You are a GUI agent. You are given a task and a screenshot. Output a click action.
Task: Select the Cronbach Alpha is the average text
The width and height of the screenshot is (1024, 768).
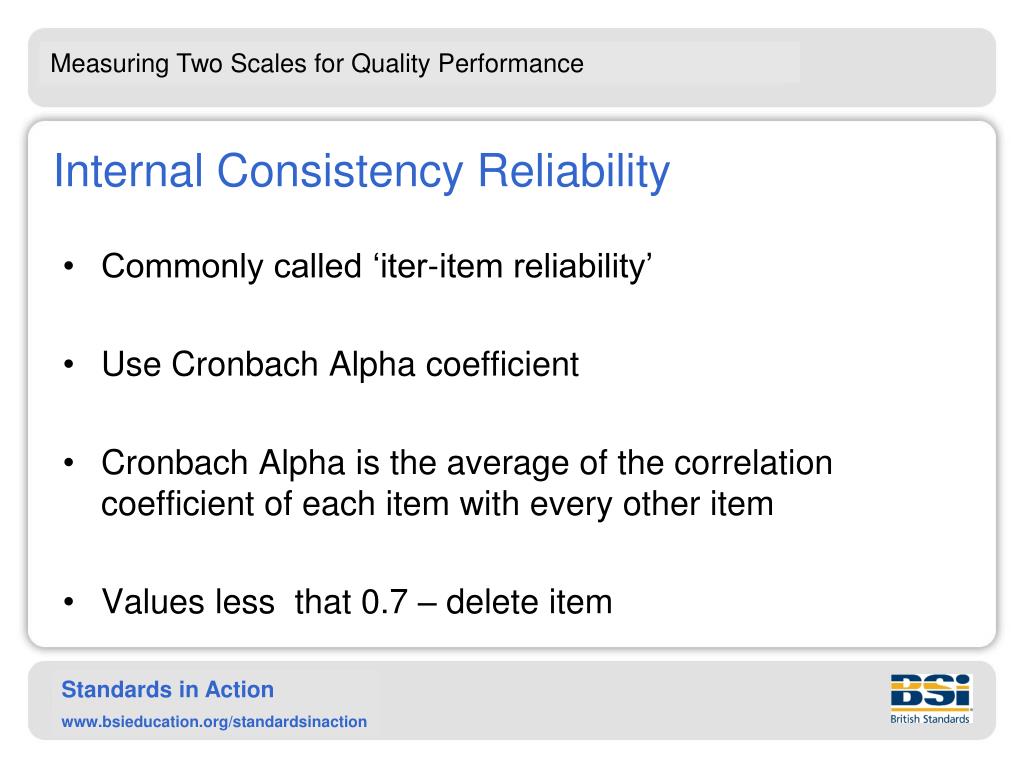click(467, 462)
